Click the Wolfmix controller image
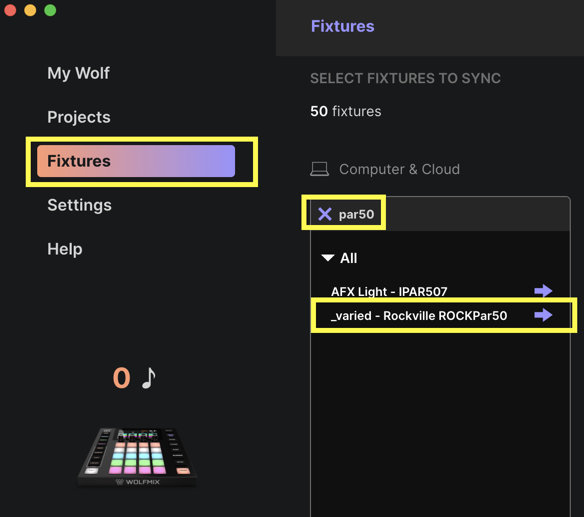 (x=137, y=457)
